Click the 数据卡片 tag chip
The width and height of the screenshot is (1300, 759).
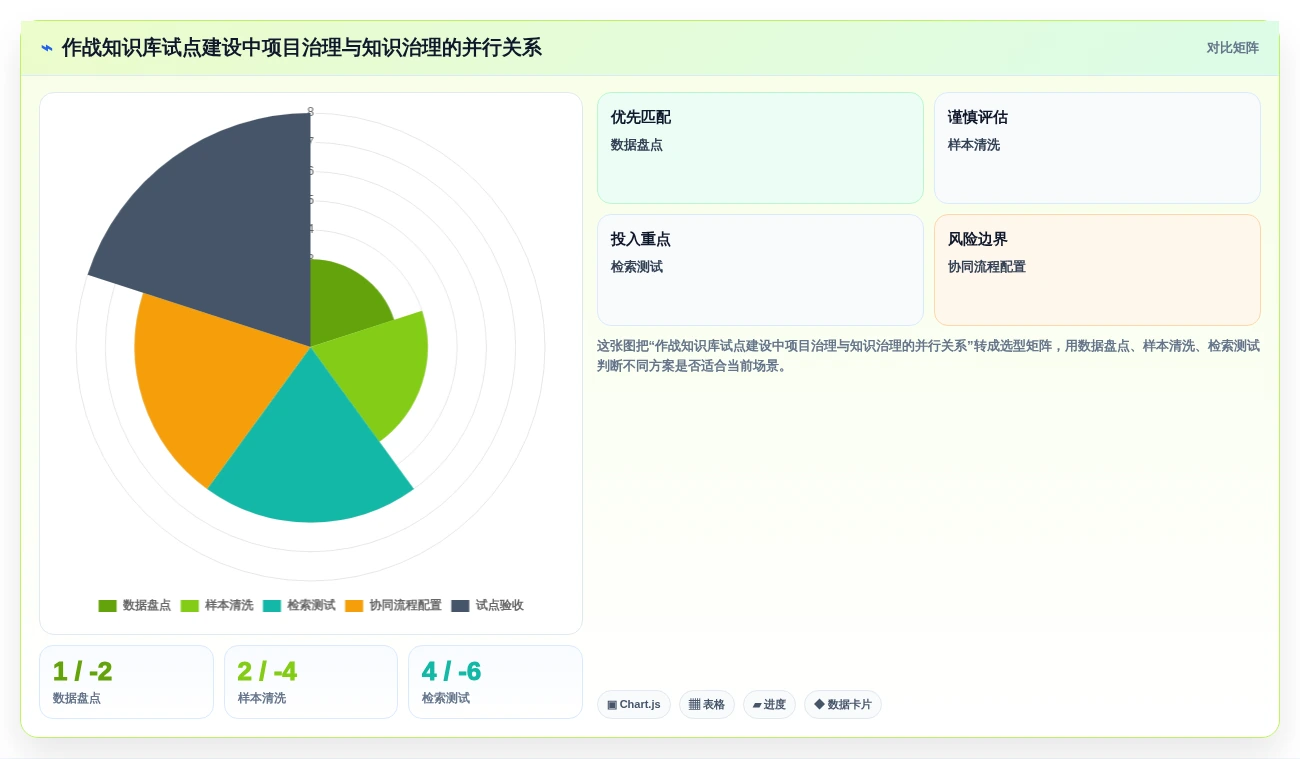843,705
